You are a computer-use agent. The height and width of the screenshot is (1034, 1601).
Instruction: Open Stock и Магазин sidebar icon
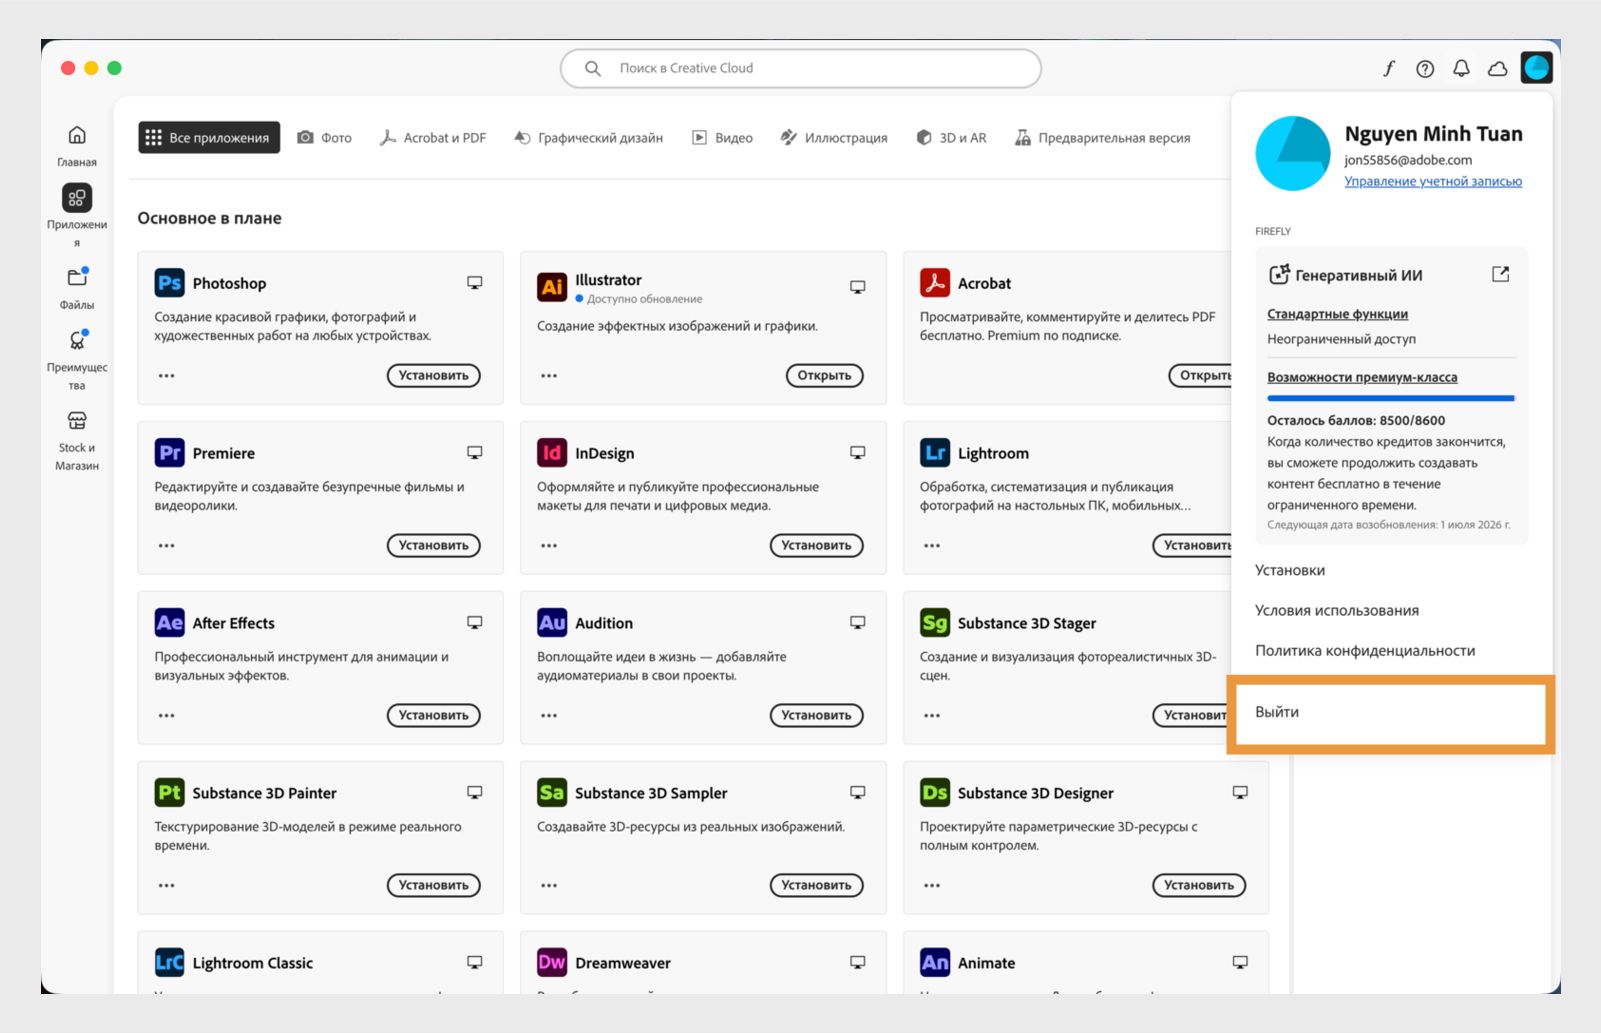coord(77,420)
